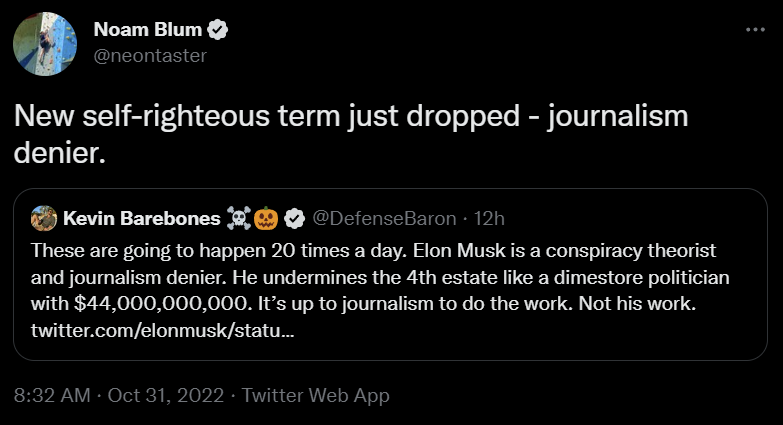
Task: Open the @neontaster handle
Action: click(x=150, y=56)
